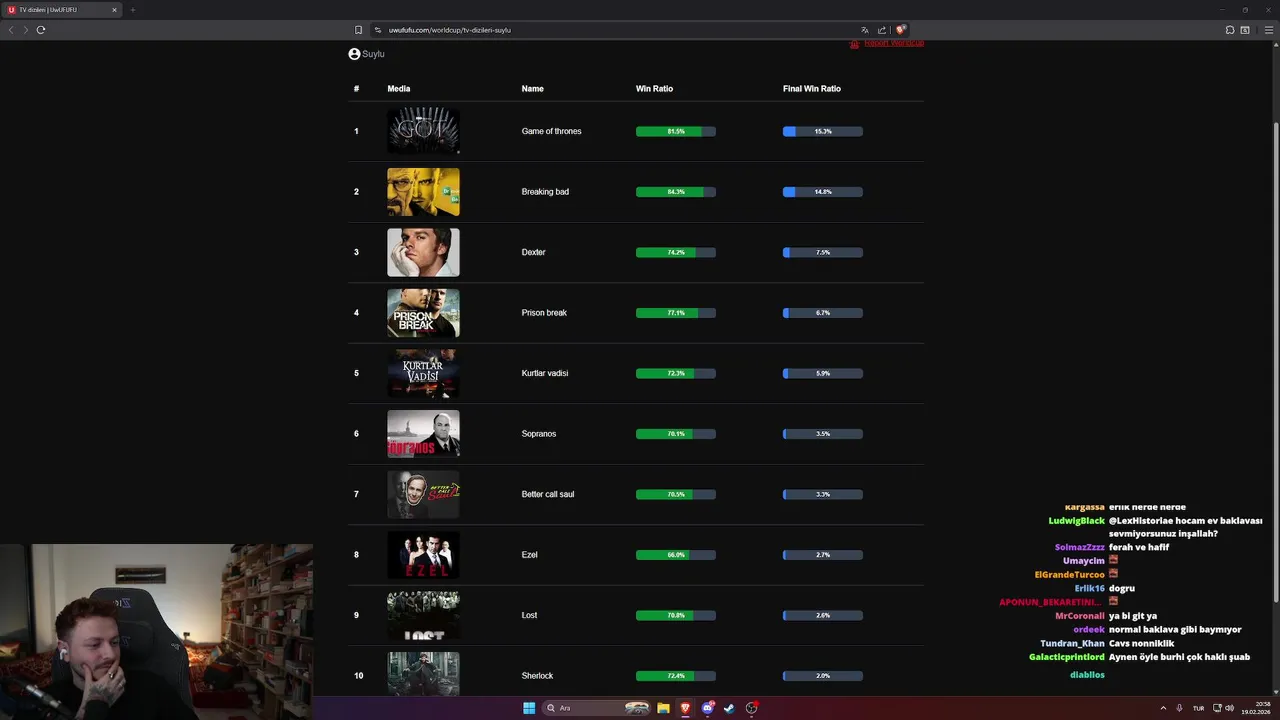This screenshot has height=720, width=1280.
Task: Click Game of Thrones green win ratio bar
Action: pos(676,131)
